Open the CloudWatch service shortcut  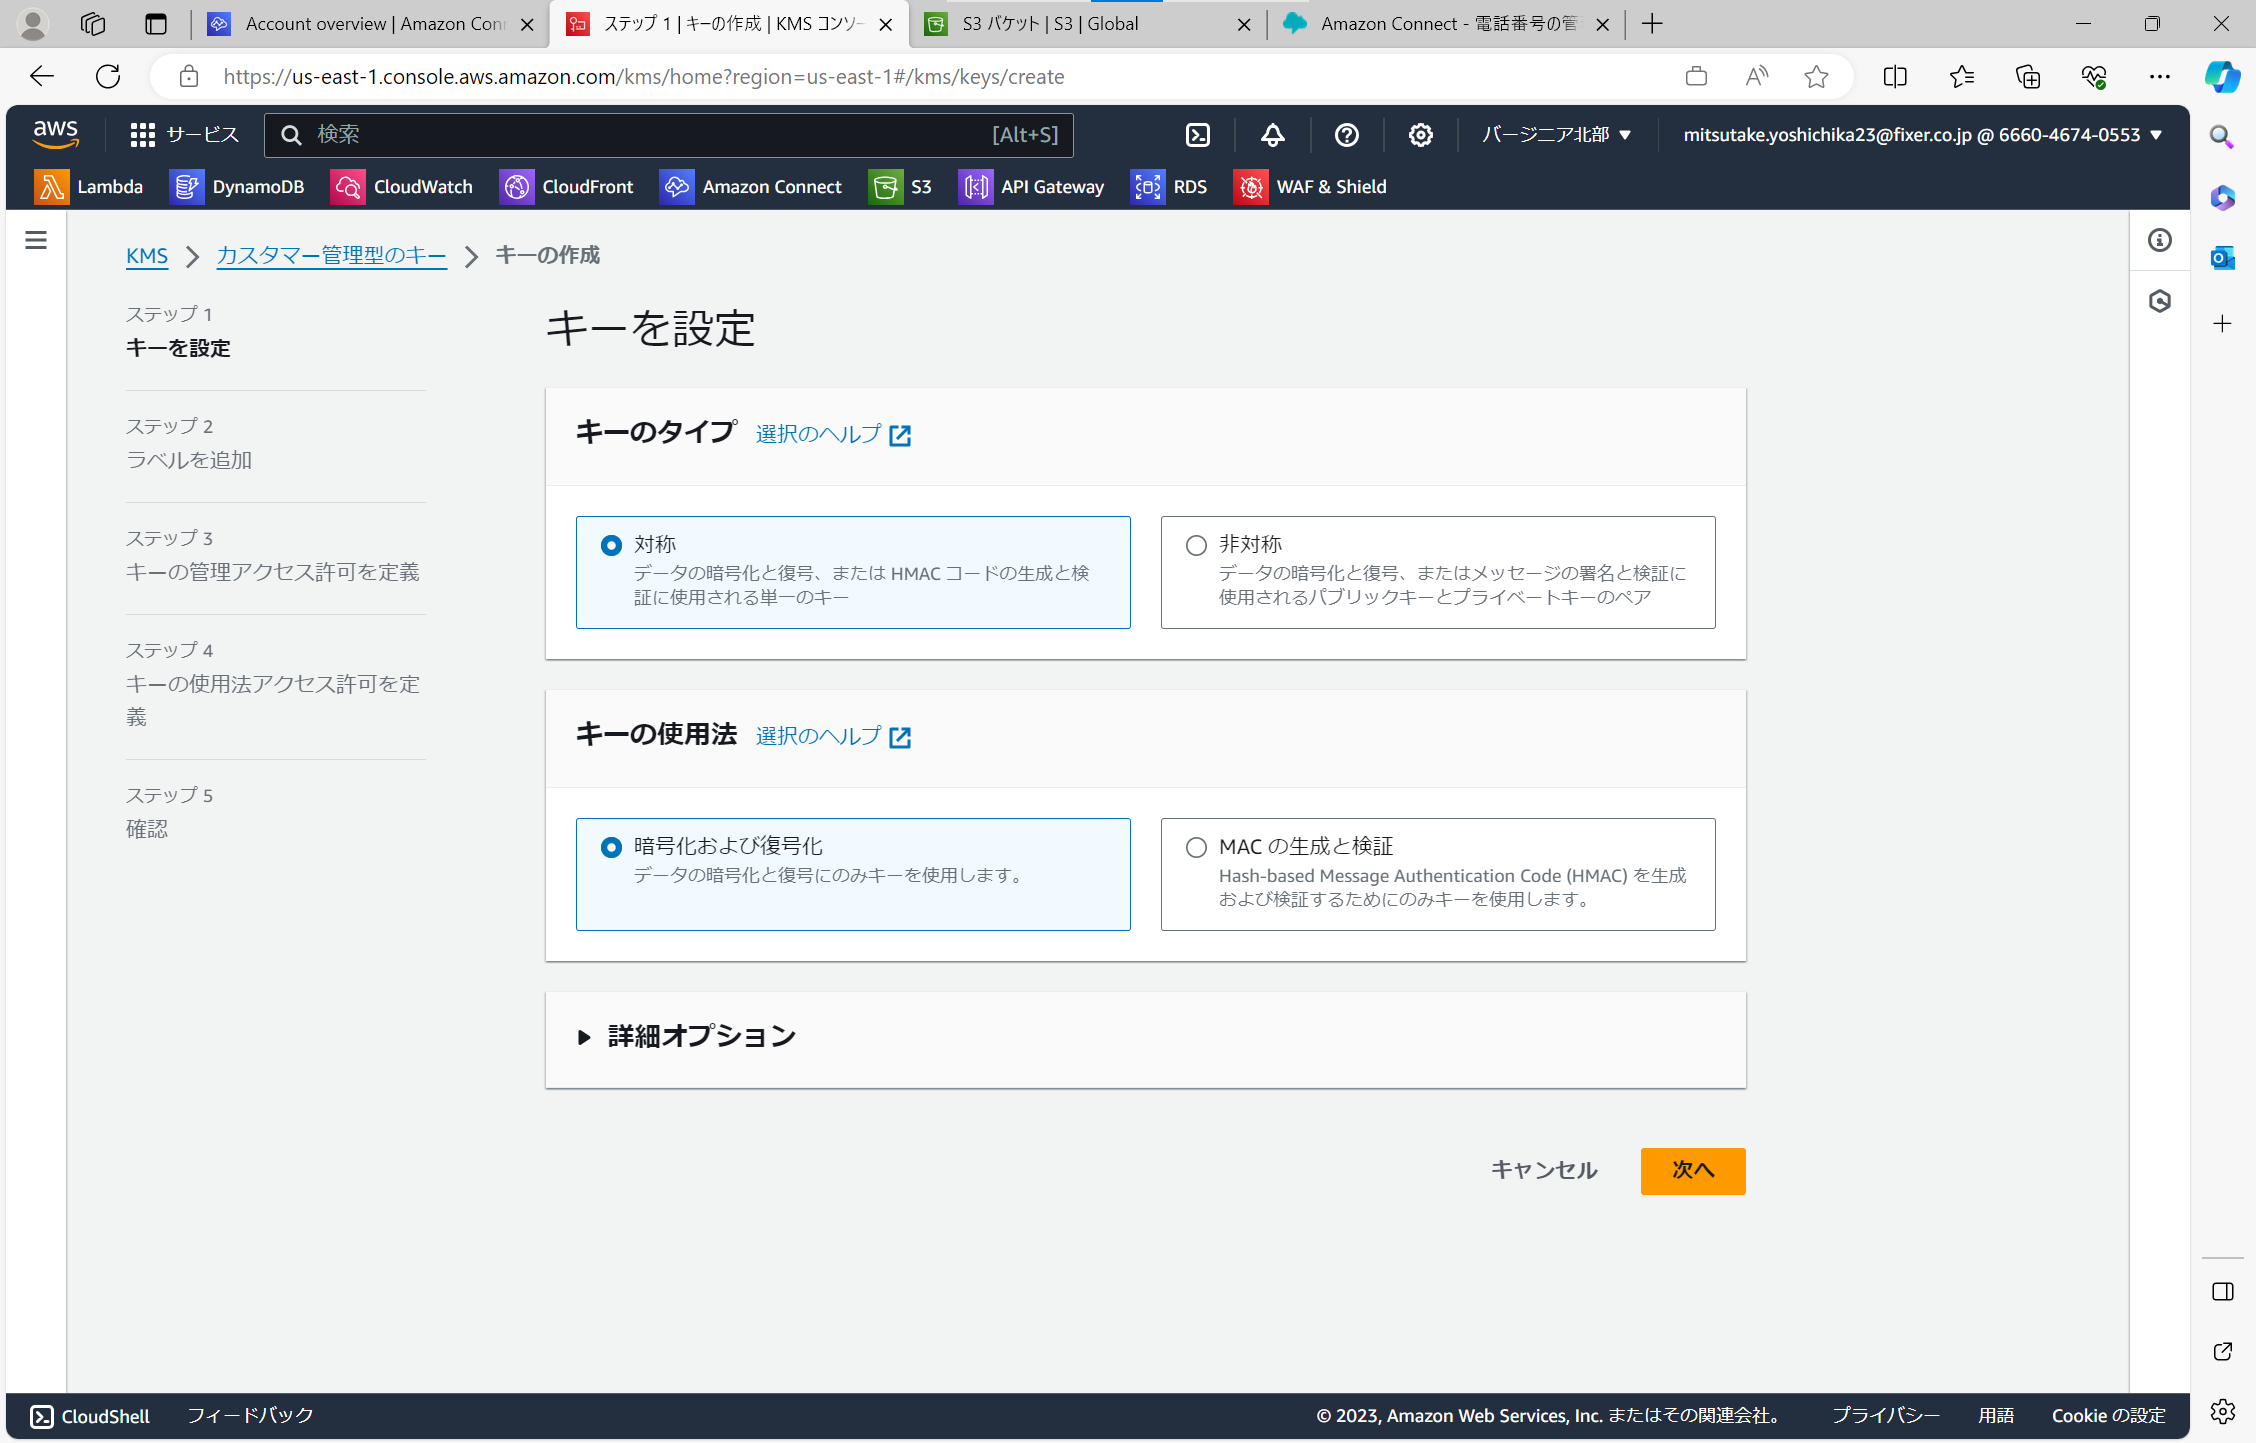click(x=402, y=187)
